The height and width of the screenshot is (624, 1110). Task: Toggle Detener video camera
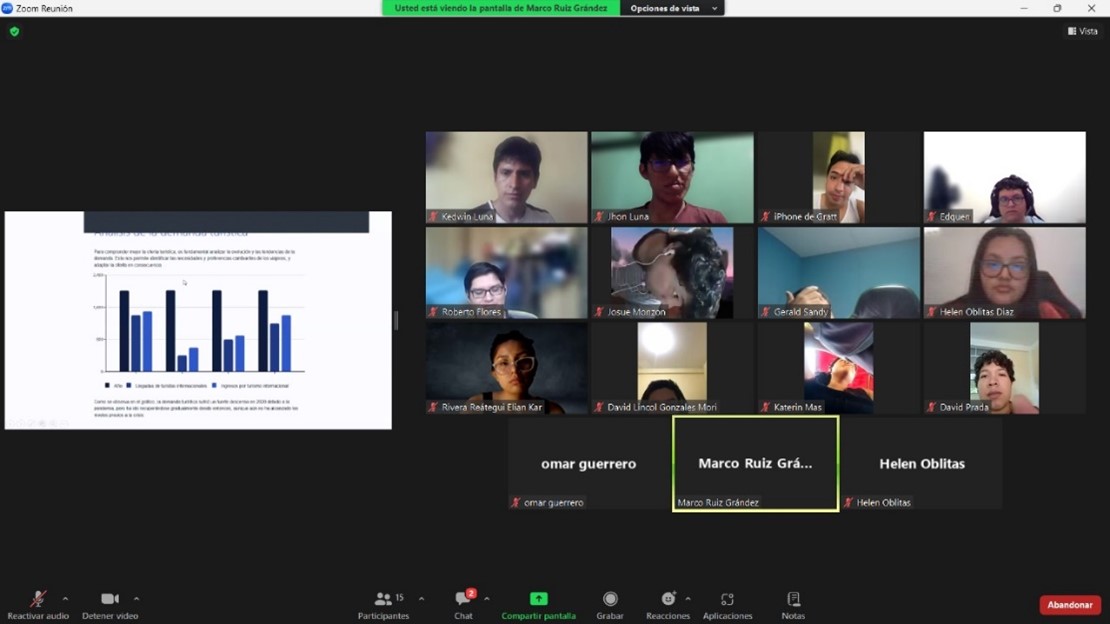(x=110, y=604)
